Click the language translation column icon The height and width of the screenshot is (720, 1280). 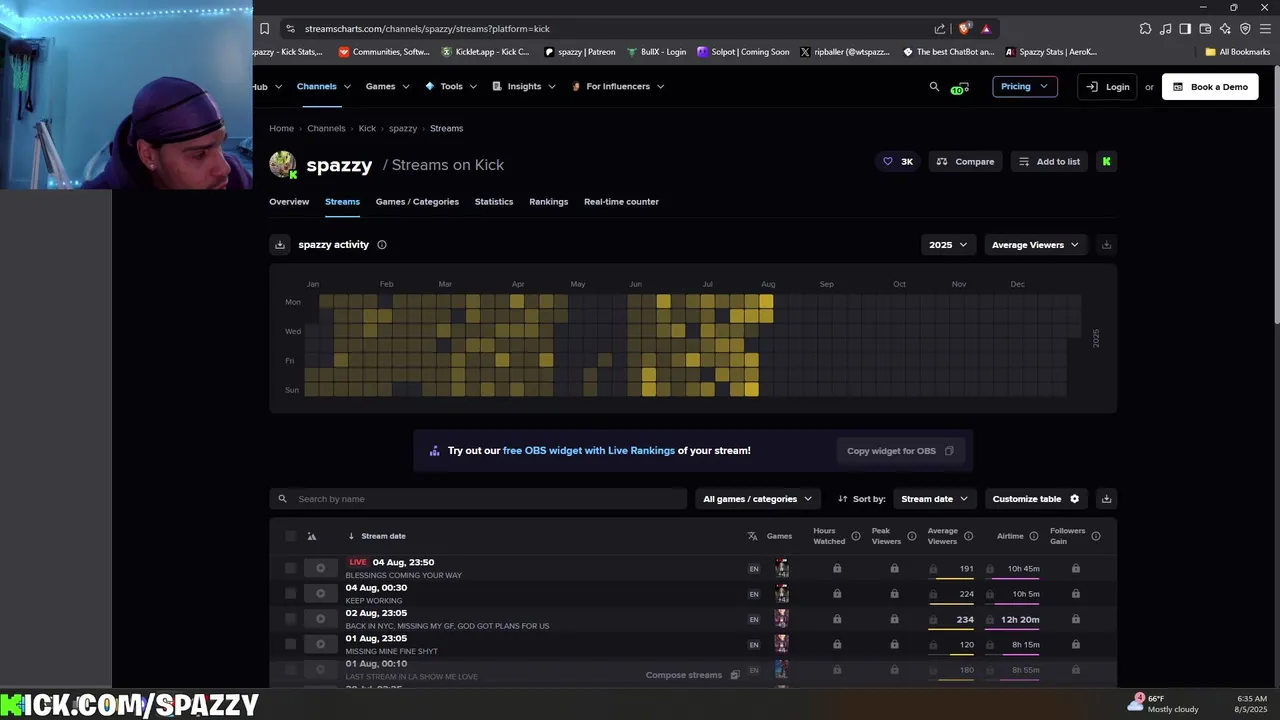coord(753,537)
